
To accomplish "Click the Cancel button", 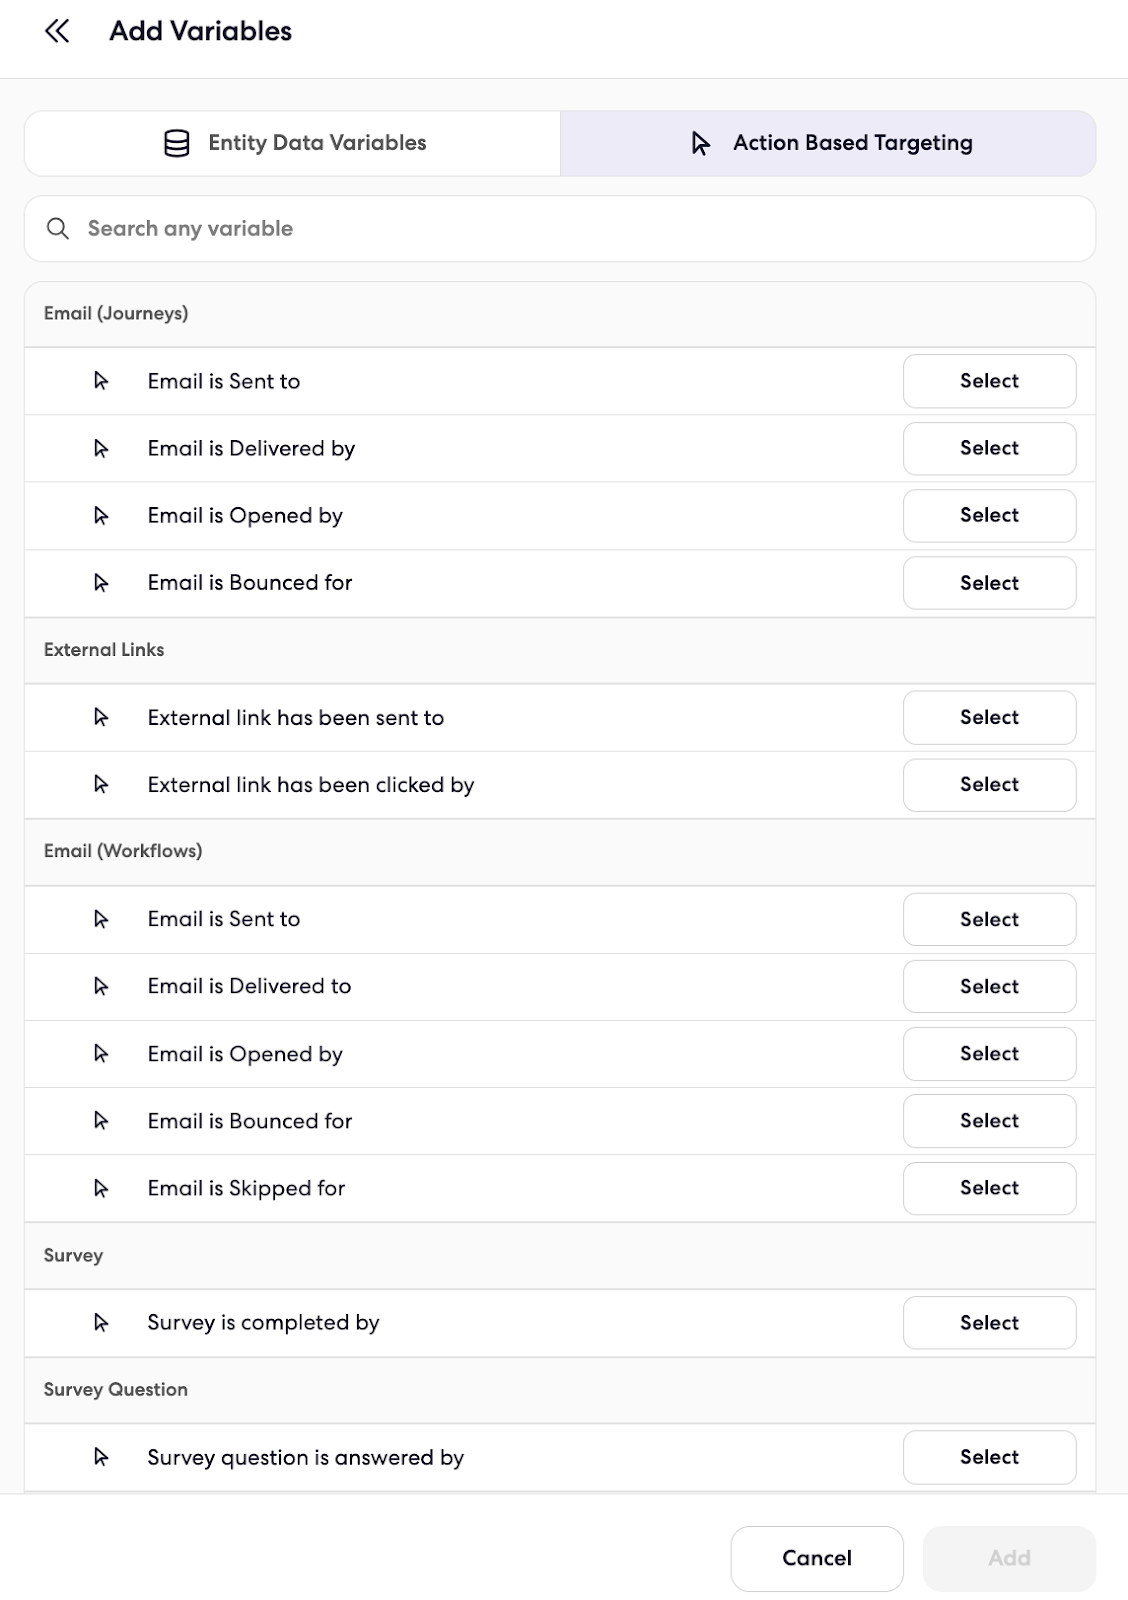I will click(817, 1558).
